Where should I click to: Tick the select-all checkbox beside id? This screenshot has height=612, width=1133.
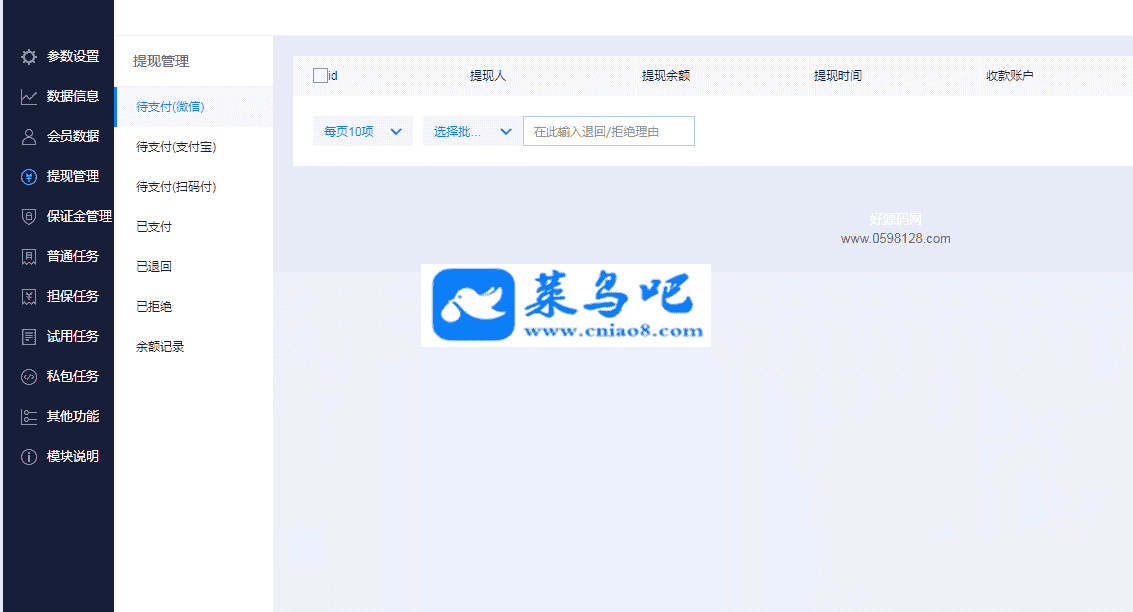pos(320,75)
